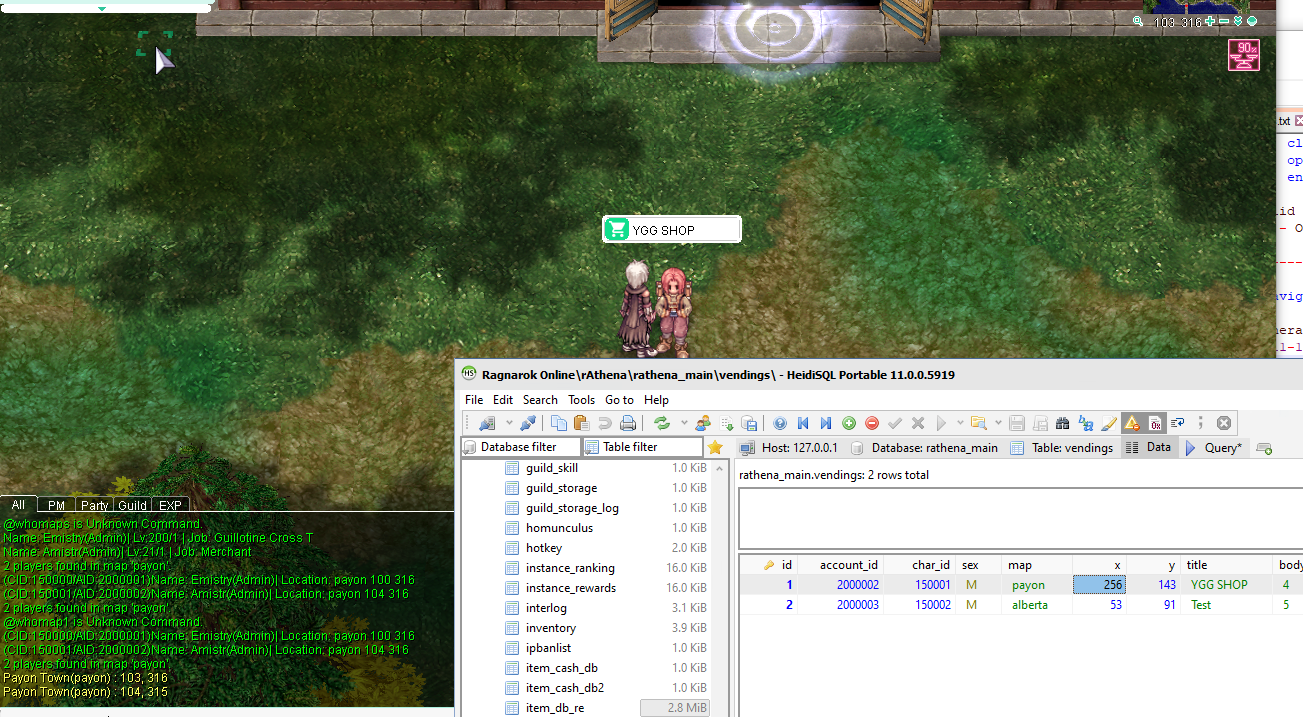Select the guild_storage table in tree
This screenshot has width=1303, height=717.
561,488
